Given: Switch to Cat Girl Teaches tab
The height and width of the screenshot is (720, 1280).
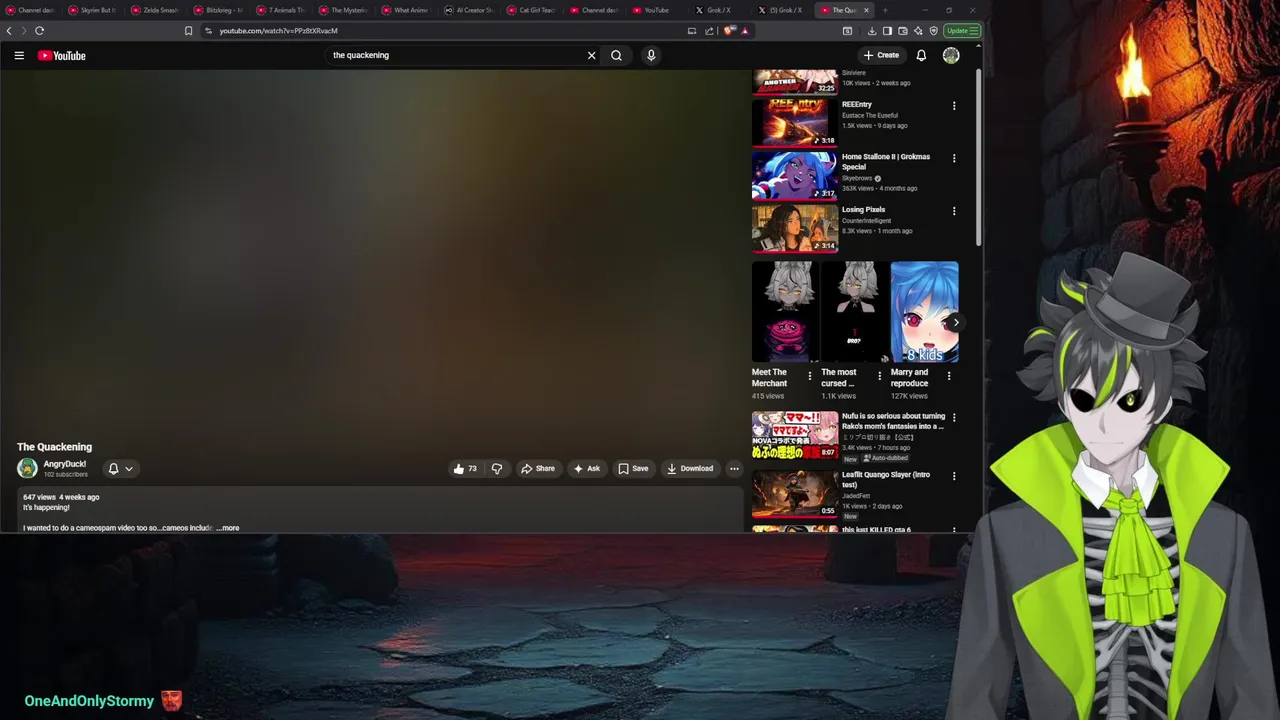Looking at the screenshot, I should click(x=531, y=10).
